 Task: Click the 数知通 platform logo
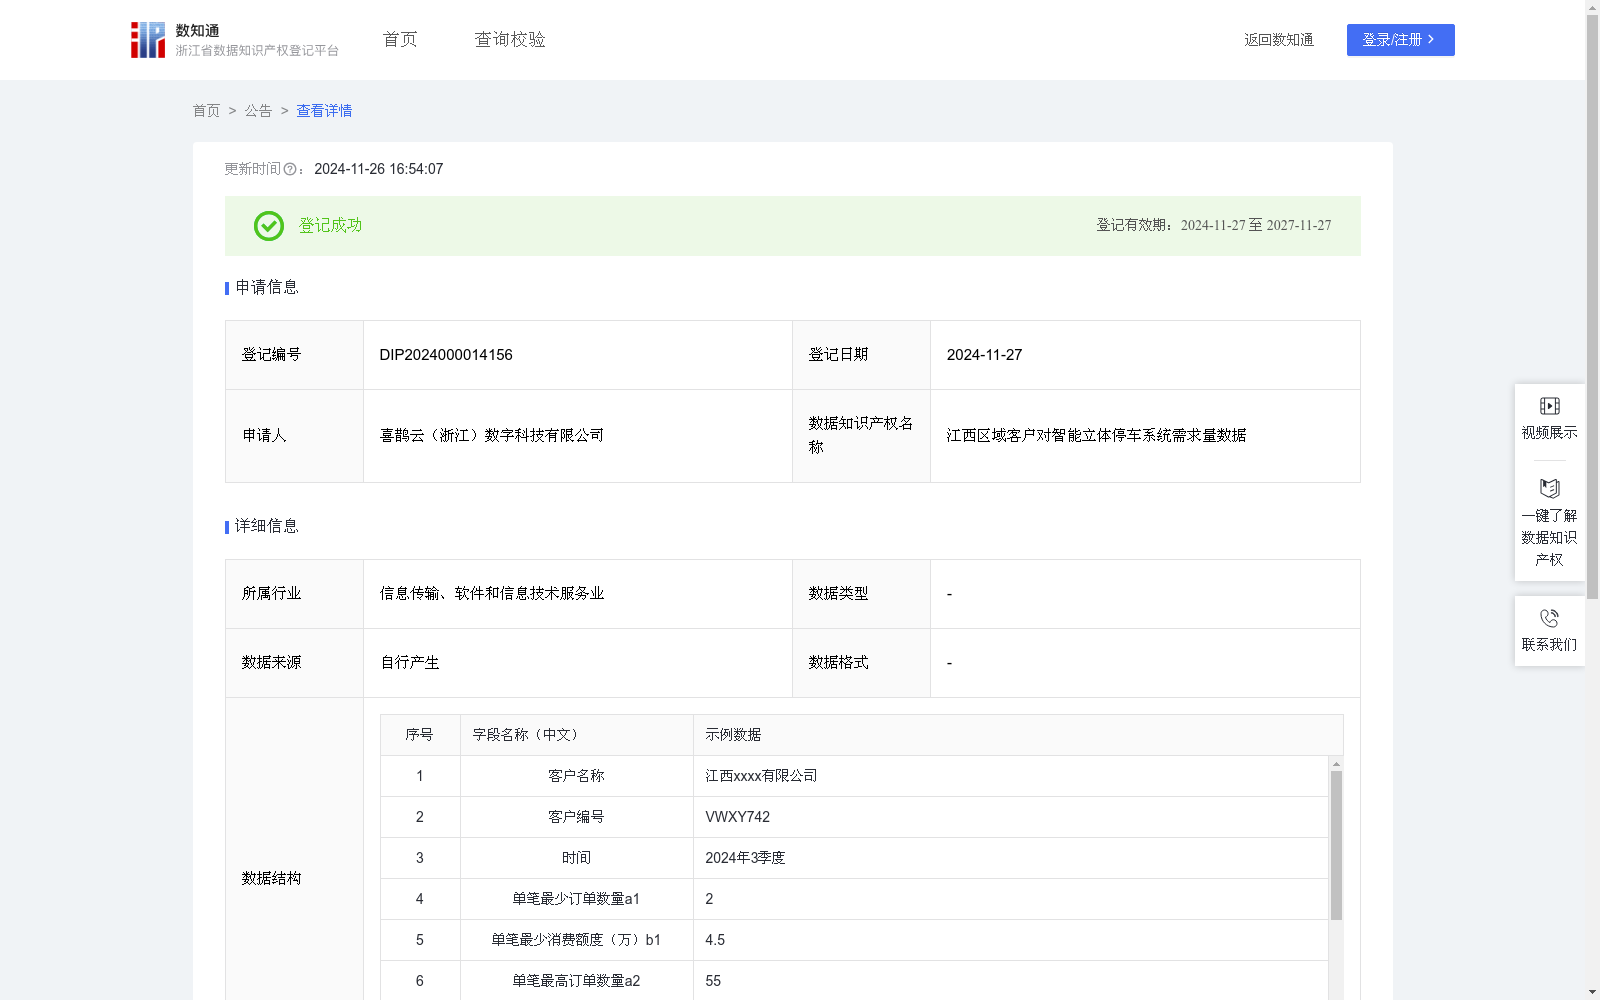click(235, 40)
